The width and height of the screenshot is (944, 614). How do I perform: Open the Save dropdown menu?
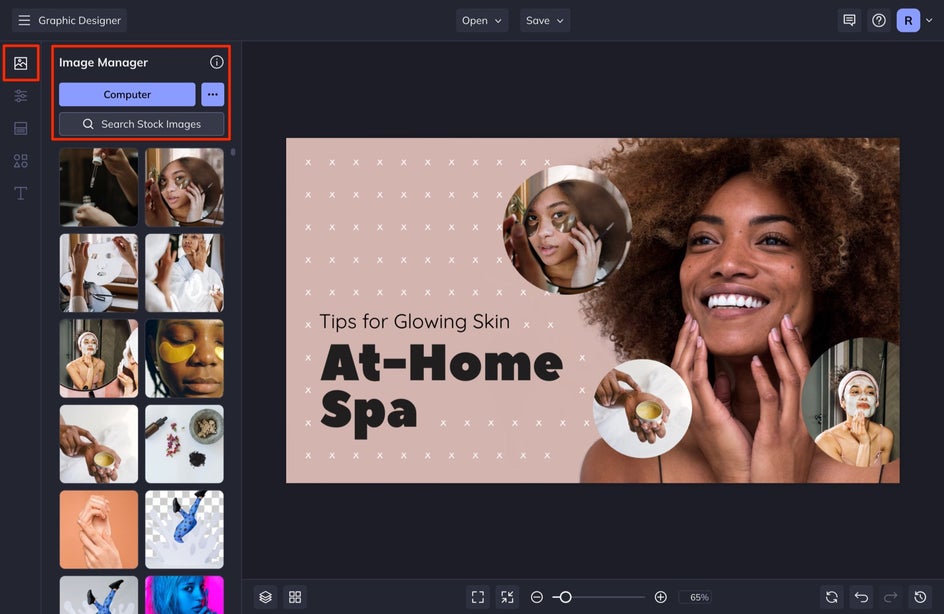545,20
